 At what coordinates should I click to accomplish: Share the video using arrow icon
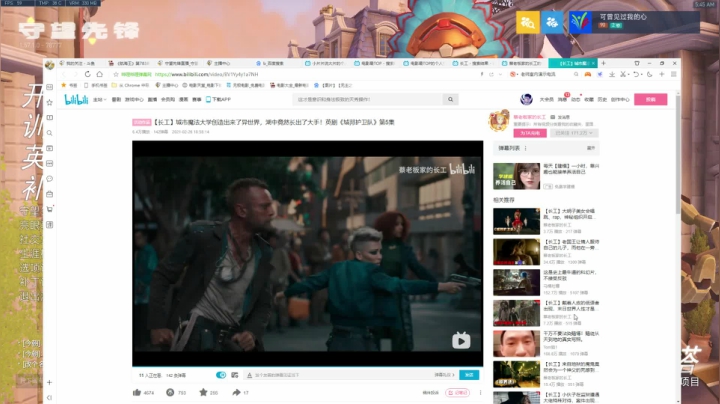236,393
